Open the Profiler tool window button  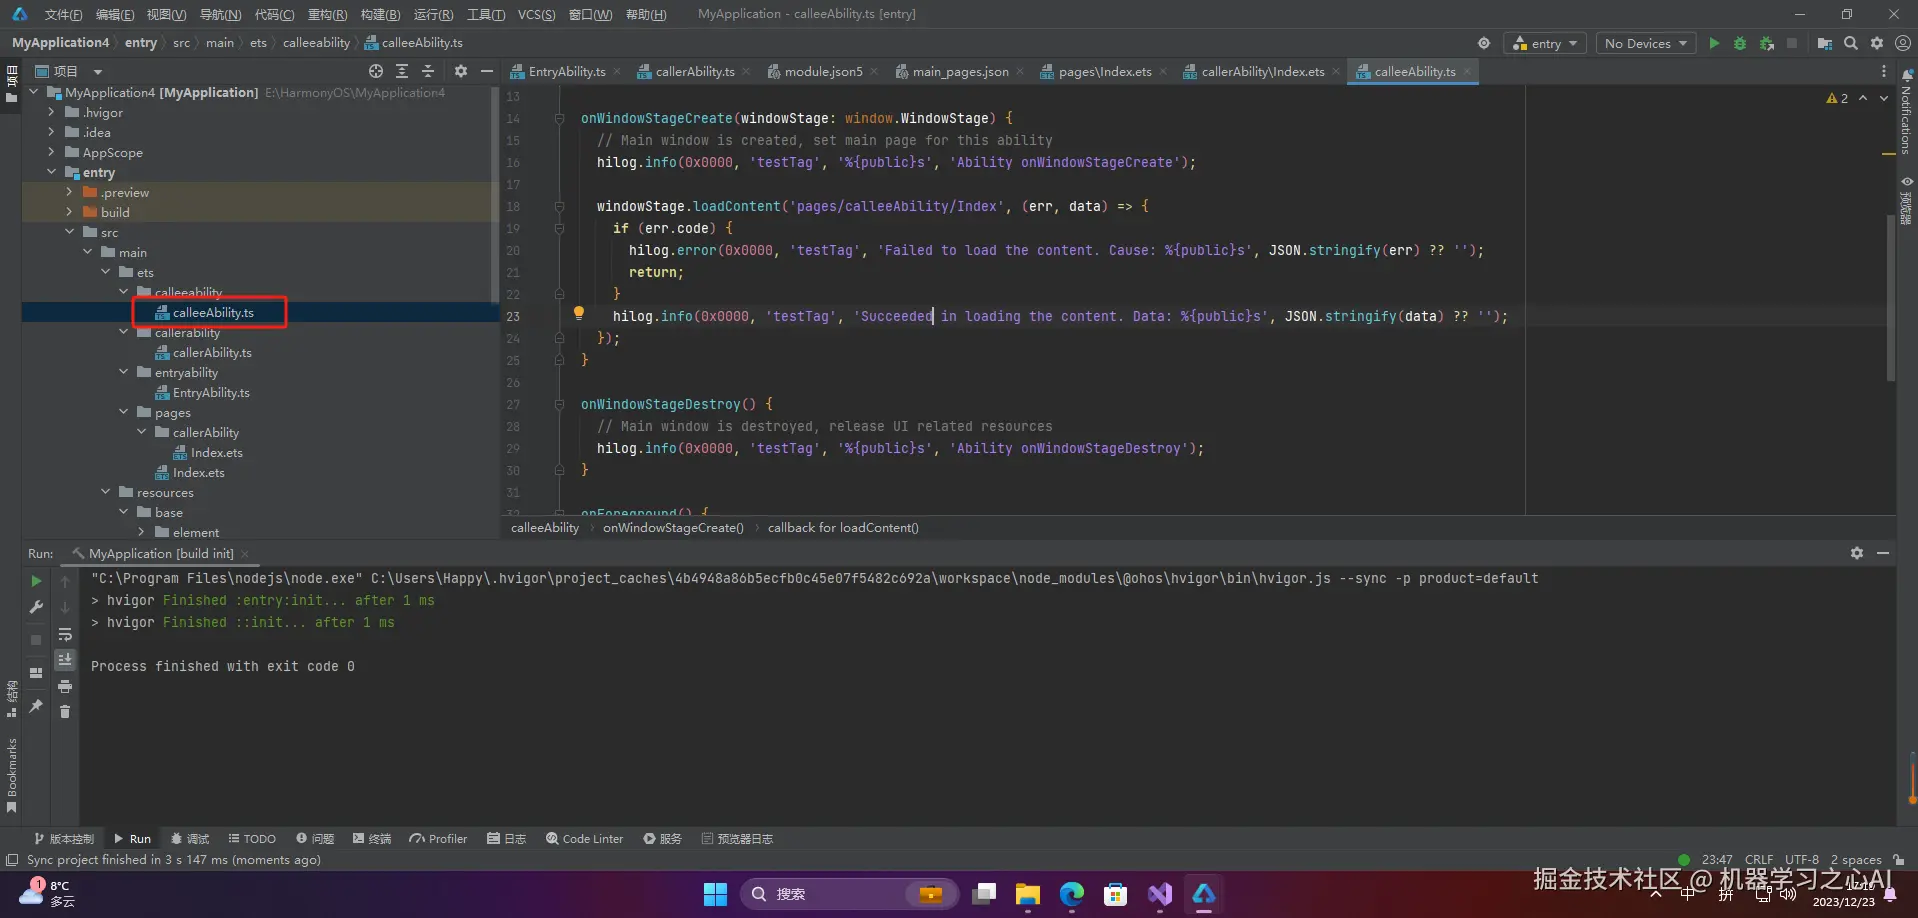tap(438, 839)
